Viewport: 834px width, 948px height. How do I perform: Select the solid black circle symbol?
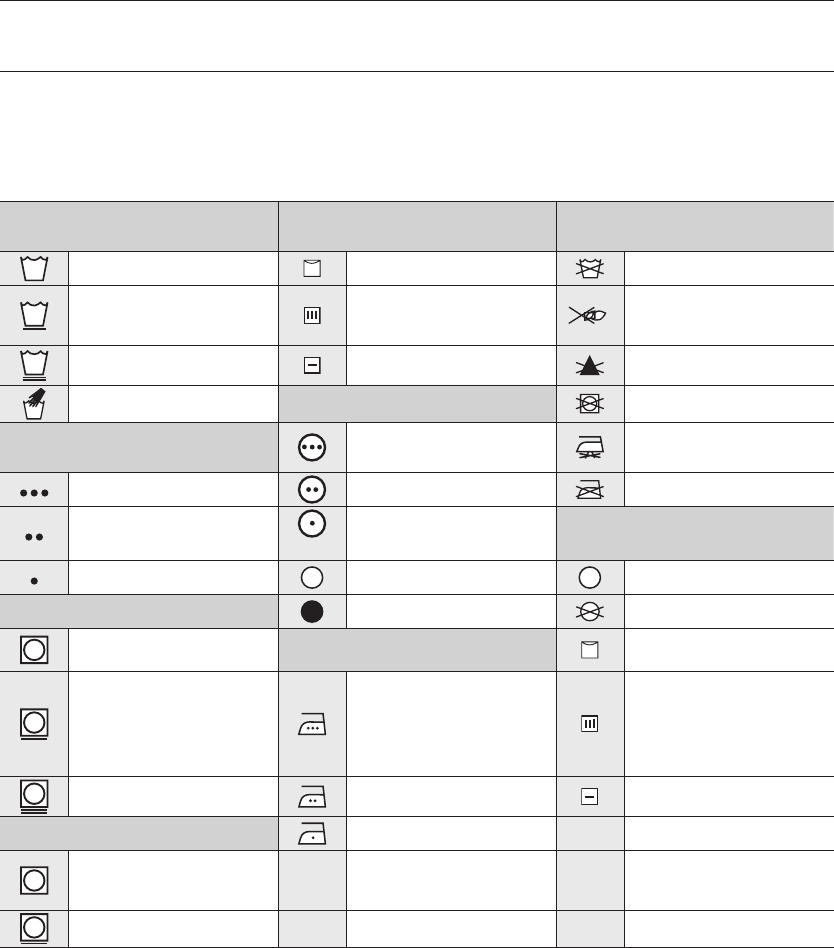[x=313, y=612]
